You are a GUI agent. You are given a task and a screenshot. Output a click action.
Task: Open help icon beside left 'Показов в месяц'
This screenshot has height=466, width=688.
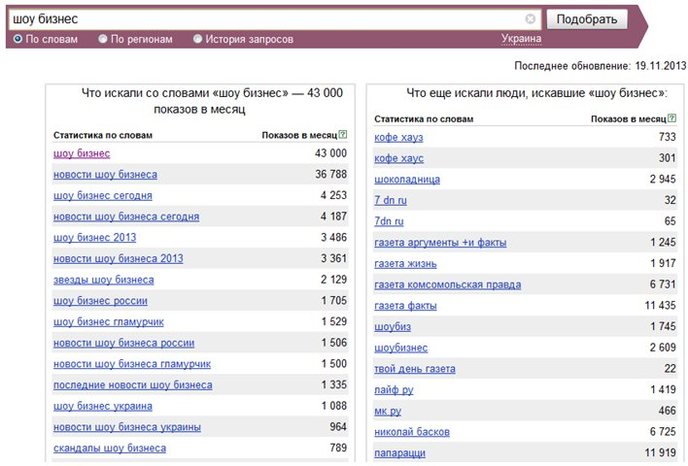tap(343, 135)
